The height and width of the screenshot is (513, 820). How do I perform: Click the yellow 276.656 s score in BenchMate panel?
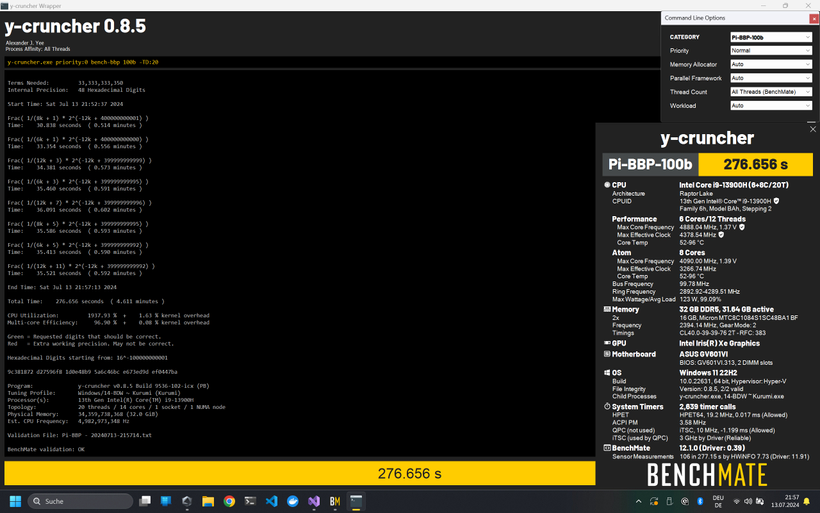[756, 164]
